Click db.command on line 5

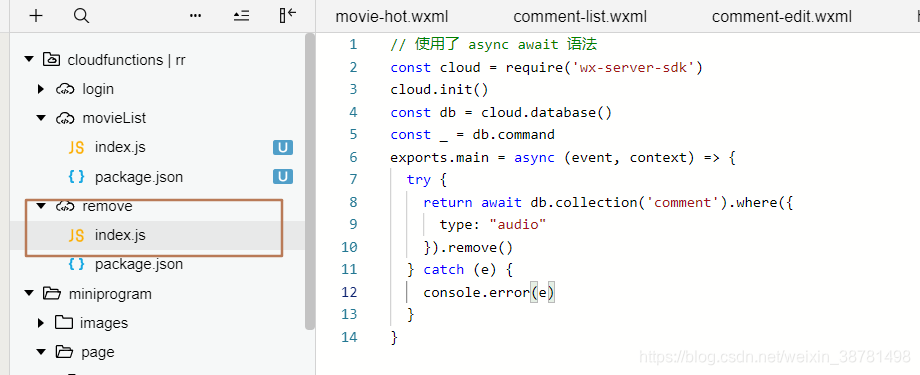coord(513,134)
